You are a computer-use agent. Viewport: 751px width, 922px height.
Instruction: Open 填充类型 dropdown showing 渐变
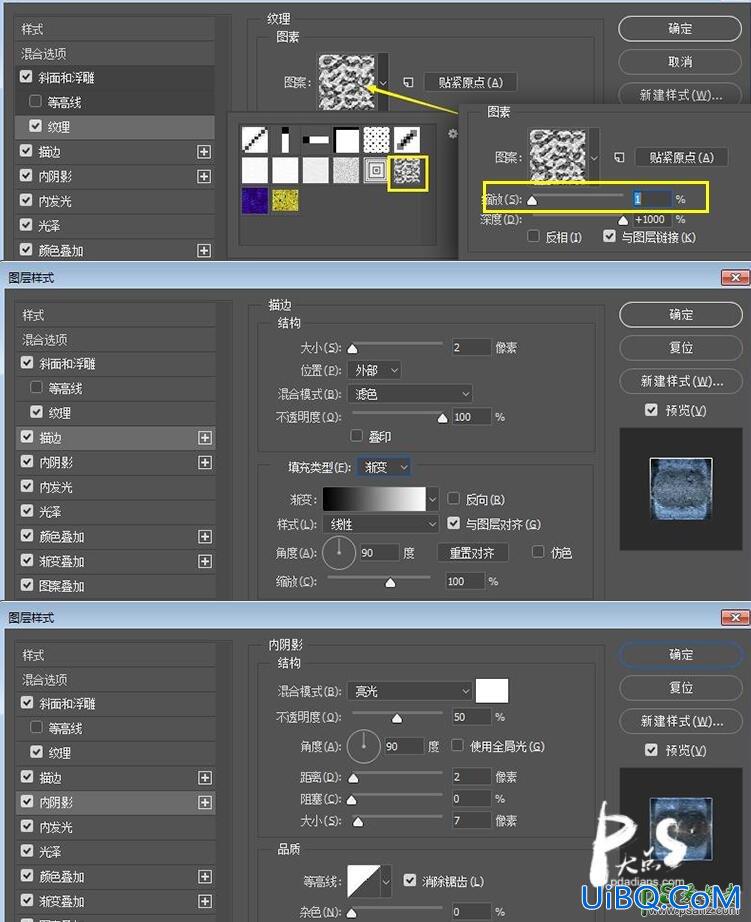tap(383, 467)
